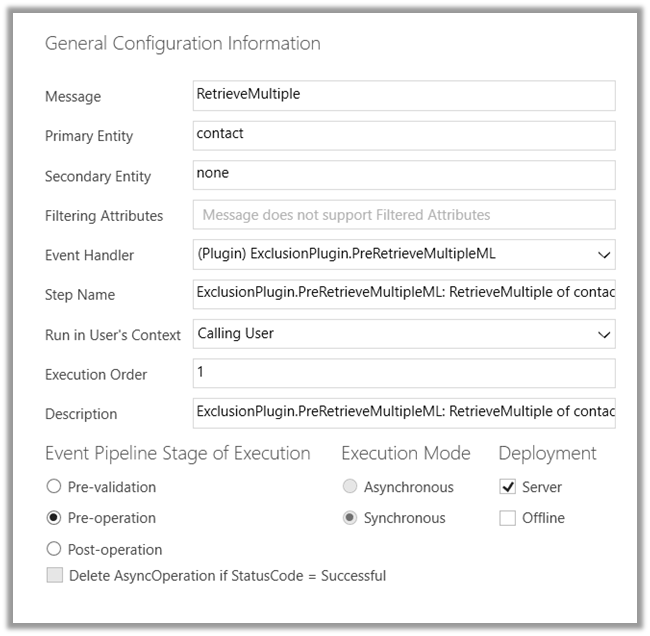Select the Pre-operation stage option
Viewport: 650px width, 636px height.
tap(54, 518)
